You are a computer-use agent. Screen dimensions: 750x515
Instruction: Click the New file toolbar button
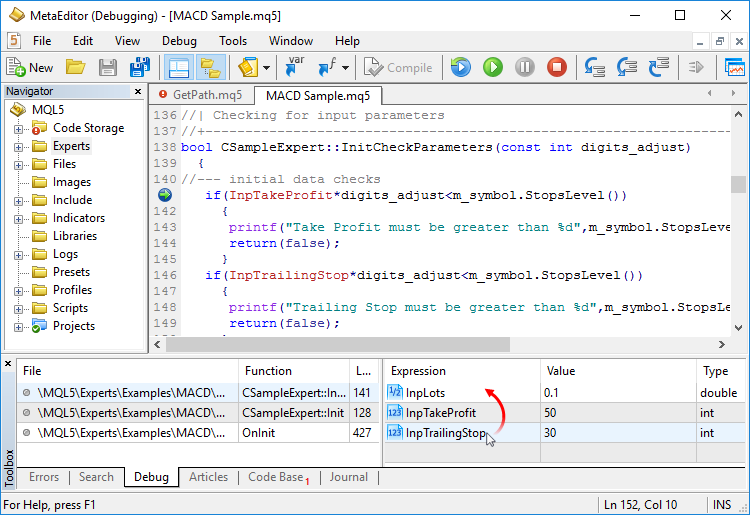[30, 67]
